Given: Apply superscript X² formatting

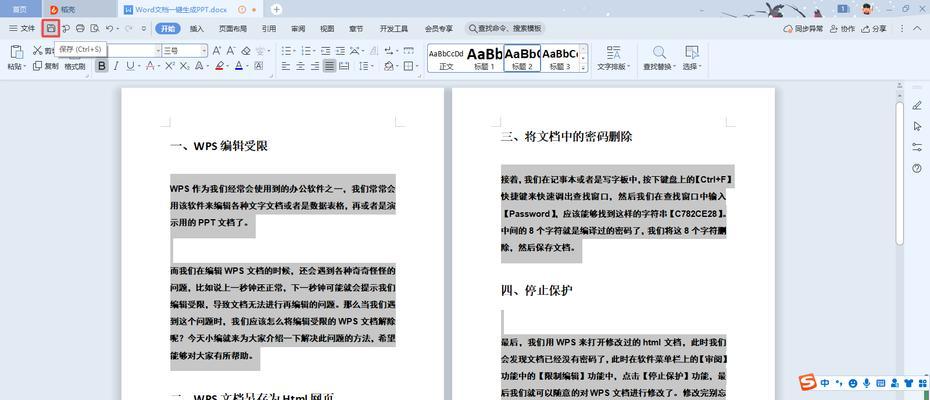Looking at the screenshot, I should 170,66.
